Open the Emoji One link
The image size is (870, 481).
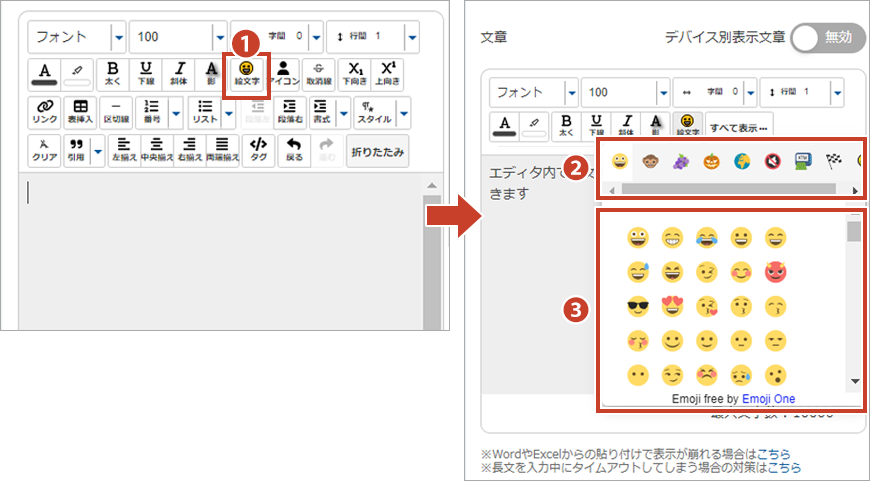click(768, 399)
